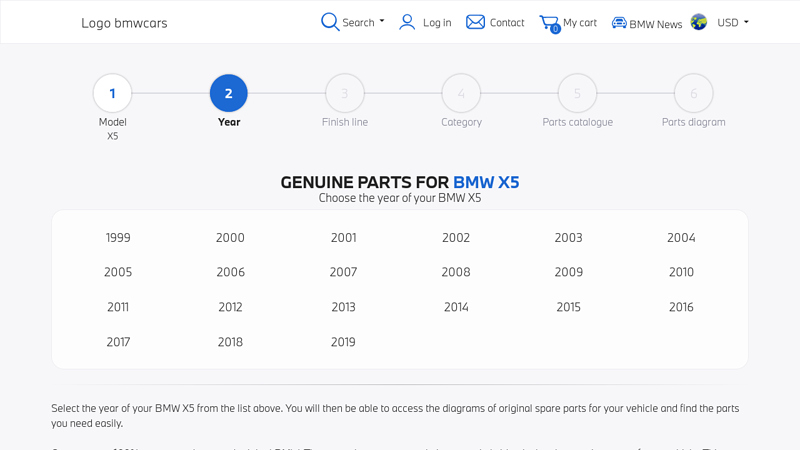800x450 pixels.
Task: Pick 2013 from the year list
Action: click(x=343, y=307)
